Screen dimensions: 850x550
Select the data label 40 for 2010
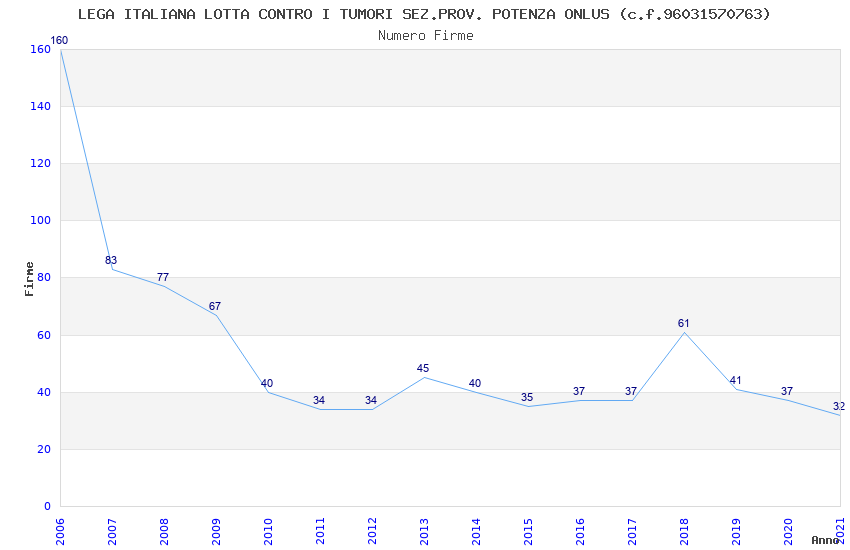coord(267,383)
